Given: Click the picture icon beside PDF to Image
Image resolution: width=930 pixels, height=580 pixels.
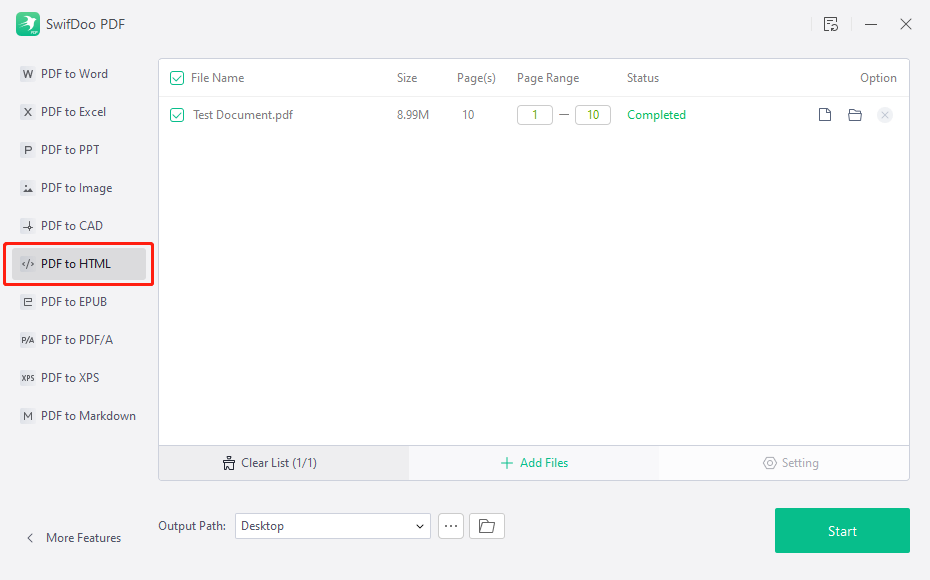Looking at the screenshot, I should (27, 188).
